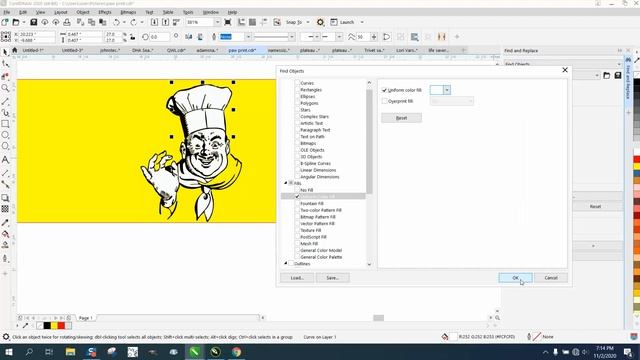The image size is (640, 360).
Task: Click the Redo arrow icon
Action: coord(133,22)
